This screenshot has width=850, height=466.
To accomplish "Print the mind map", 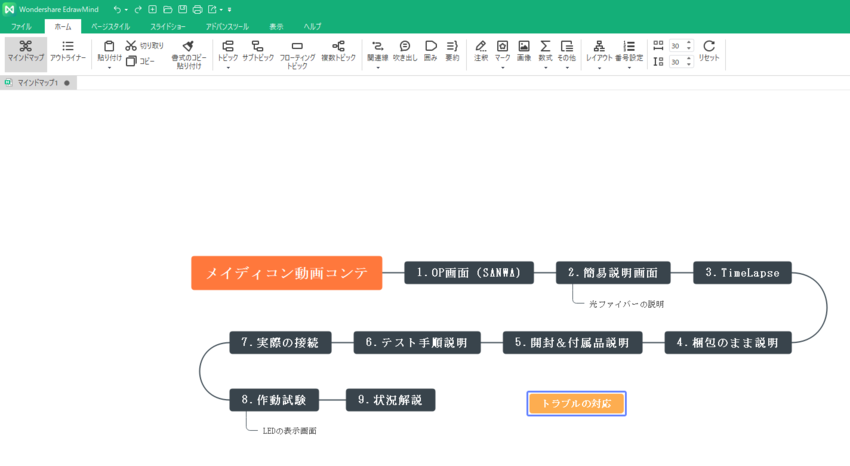I will tap(197, 9).
